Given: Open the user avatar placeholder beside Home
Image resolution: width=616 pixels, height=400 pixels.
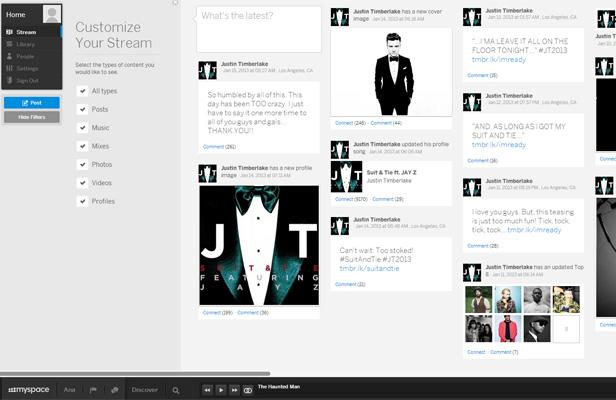Looking at the screenshot, I should click(52, 14).
